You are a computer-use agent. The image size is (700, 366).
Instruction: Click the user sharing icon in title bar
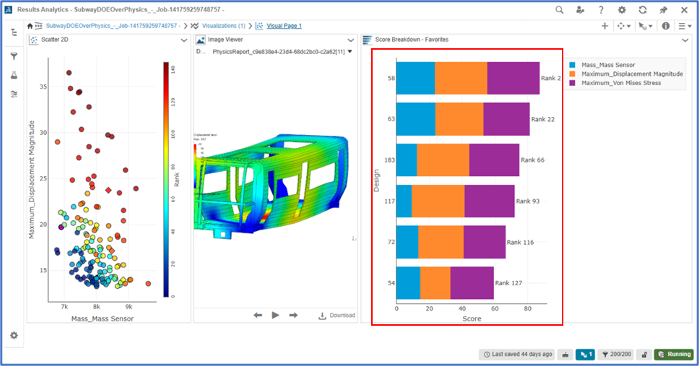click(x=580, y=9)
